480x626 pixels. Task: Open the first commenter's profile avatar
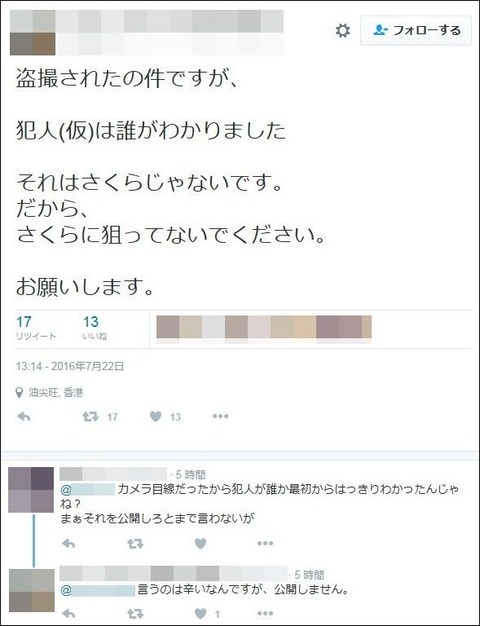[x=31, y=490]
